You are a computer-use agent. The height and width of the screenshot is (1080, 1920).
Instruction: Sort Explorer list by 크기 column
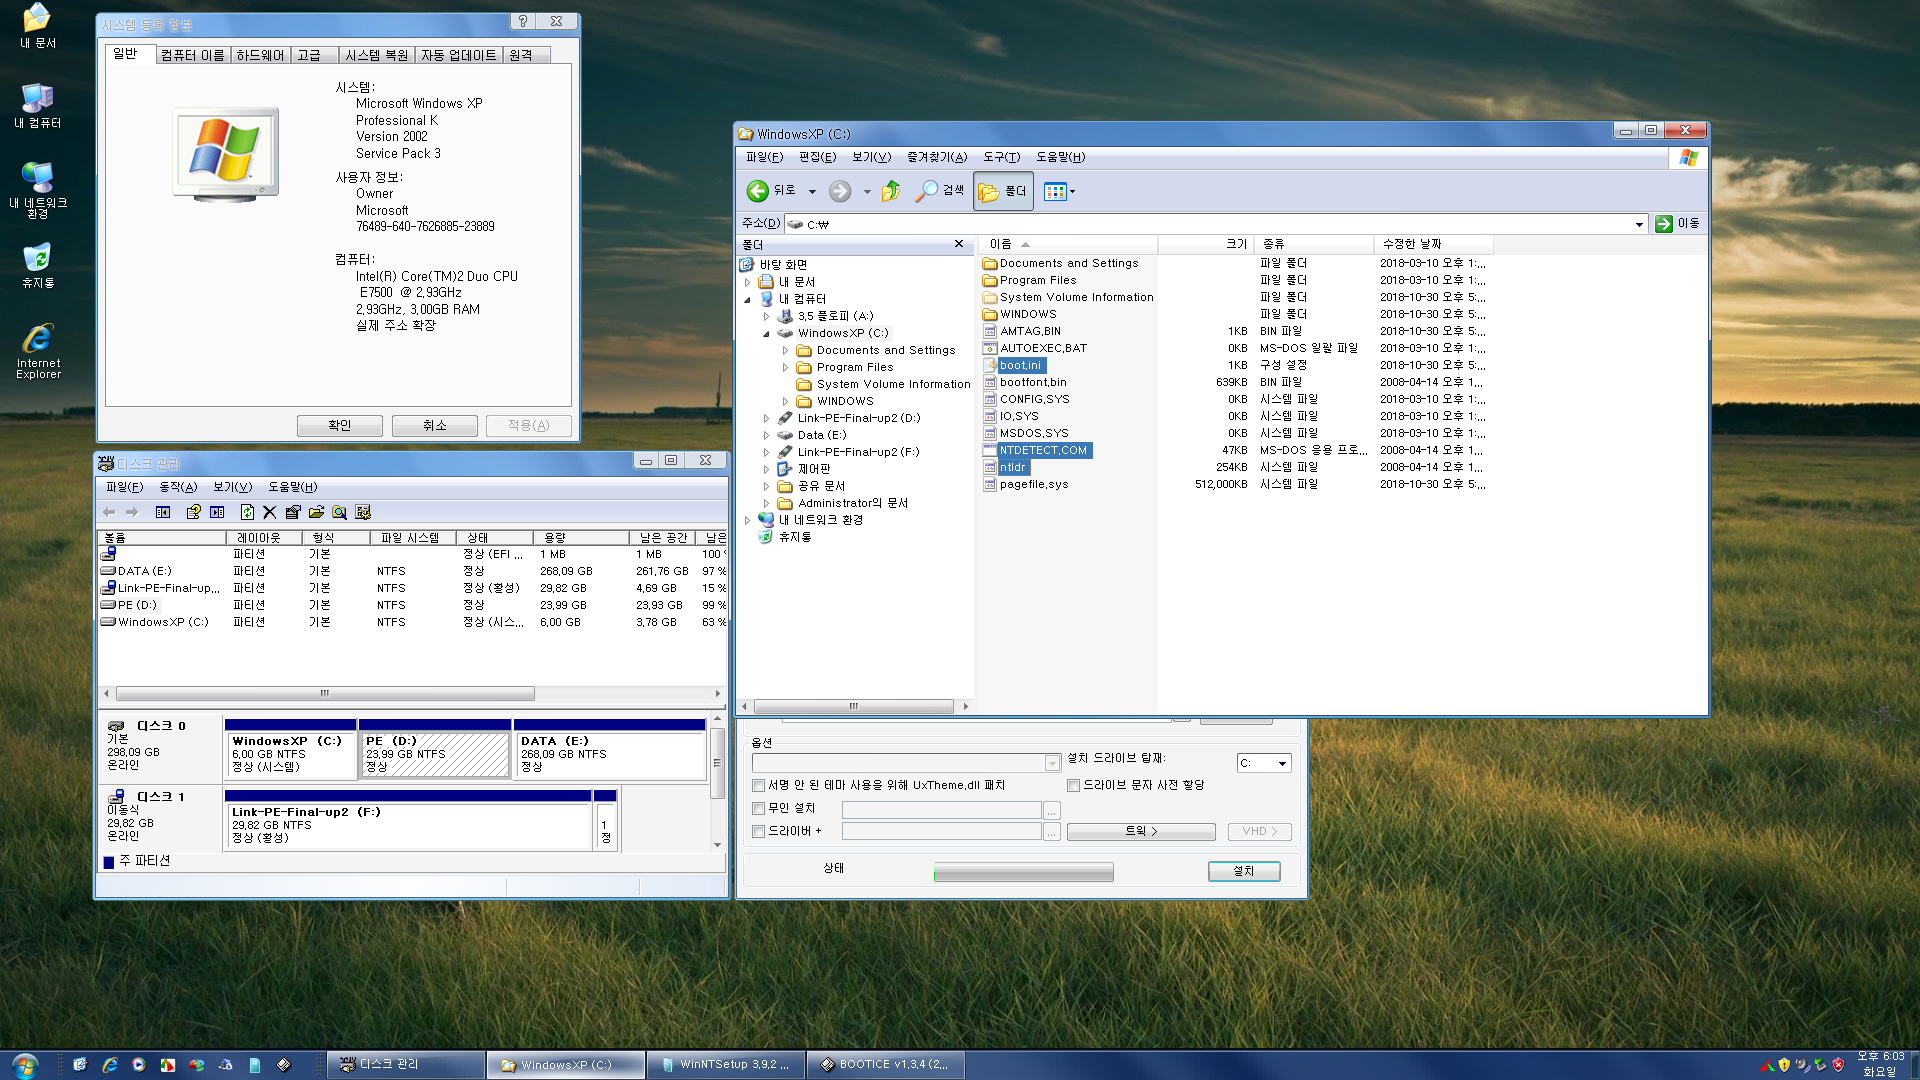1205,244
